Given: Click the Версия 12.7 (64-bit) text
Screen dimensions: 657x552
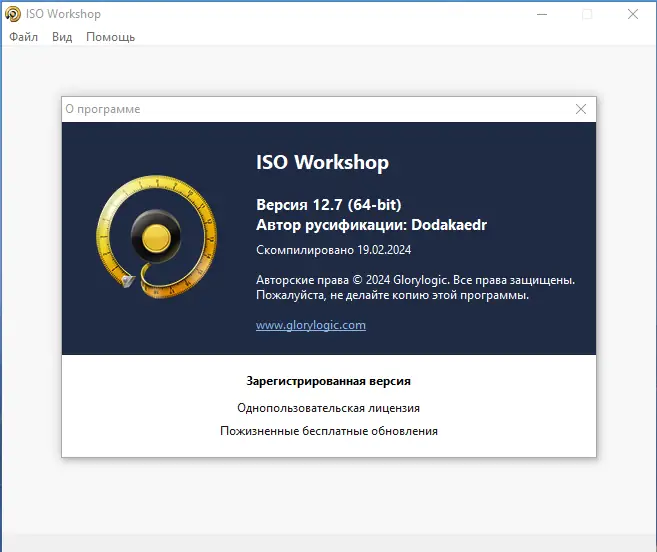Looking at the screenshot, I should 329,205.
